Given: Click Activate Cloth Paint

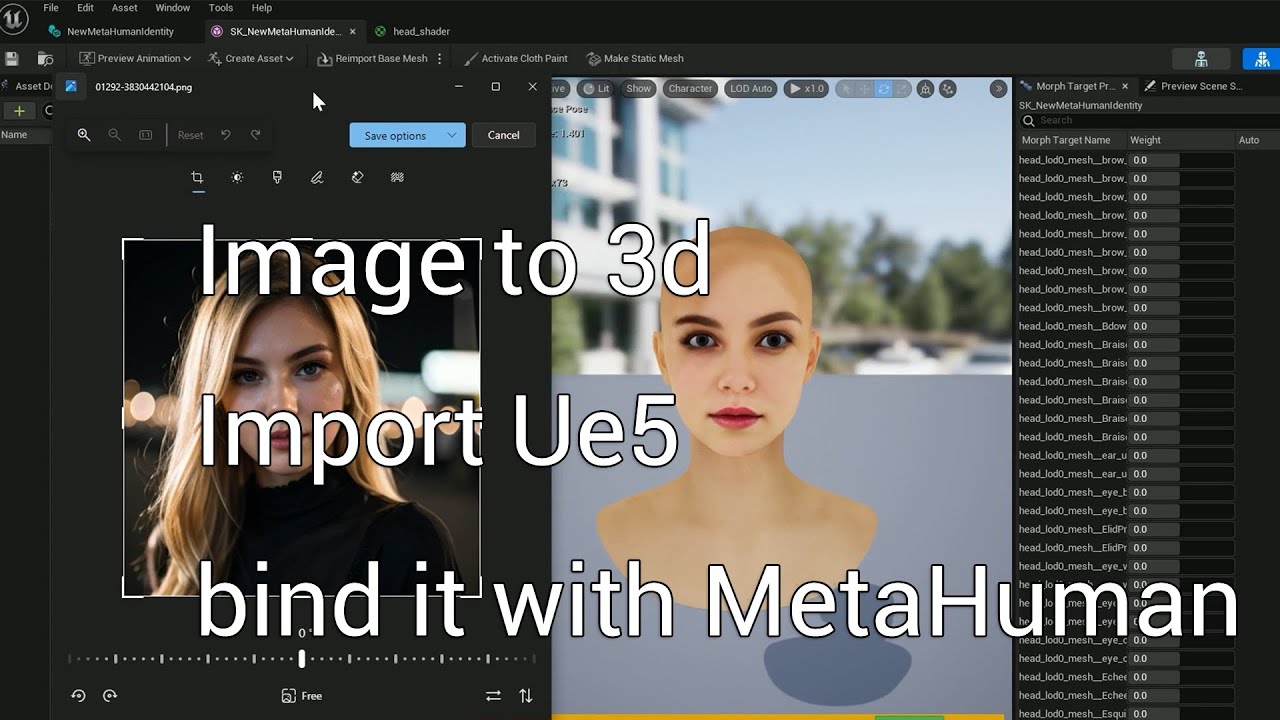Looking at the screenshot, I should (516, 59).
